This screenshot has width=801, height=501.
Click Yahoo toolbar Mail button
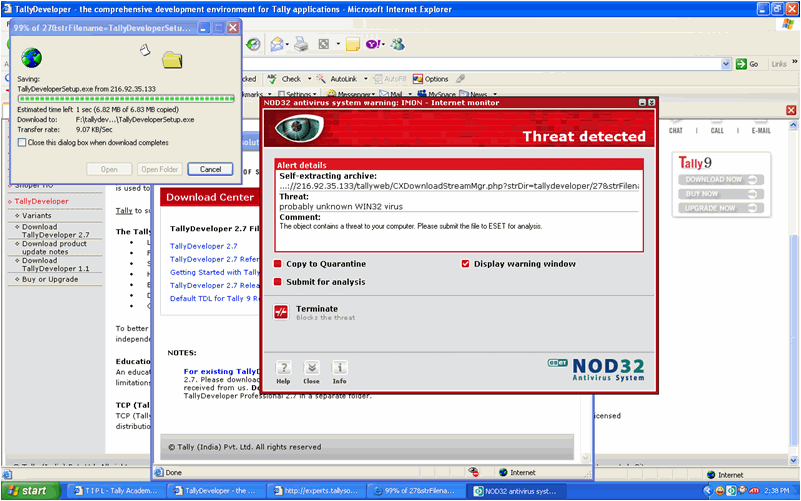(x=391, y=94)
